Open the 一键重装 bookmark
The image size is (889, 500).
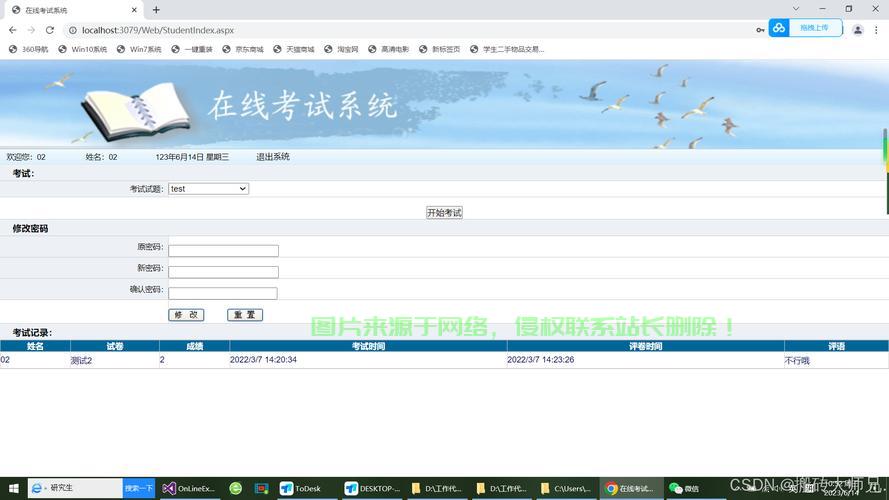tap(192, 49)
